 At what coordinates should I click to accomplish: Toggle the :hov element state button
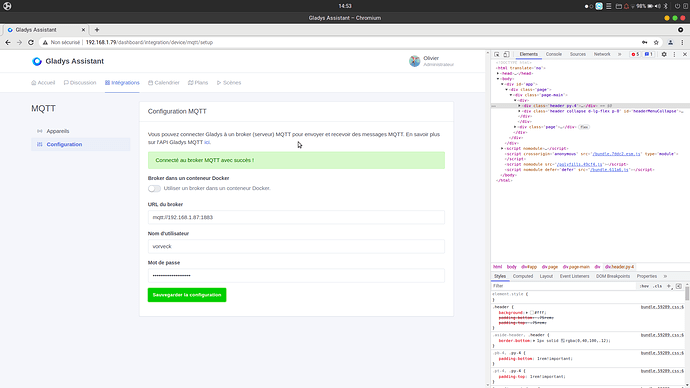click(644, 286)
